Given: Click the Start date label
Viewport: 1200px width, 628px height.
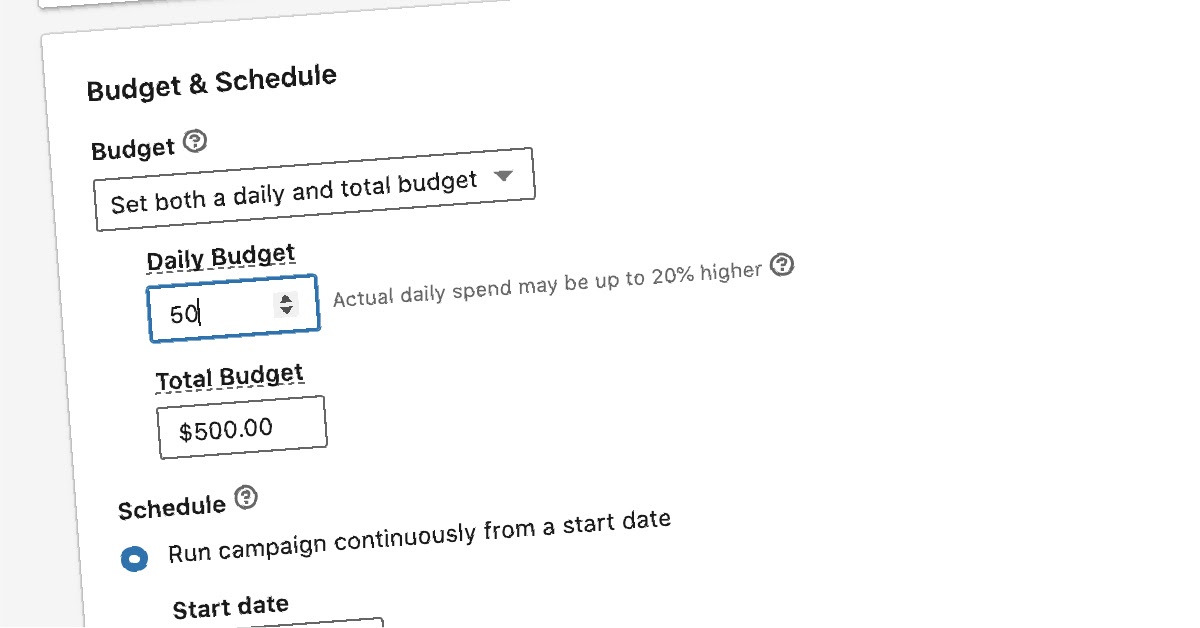Looking at the screenshot, I should [x=231, y=607].
